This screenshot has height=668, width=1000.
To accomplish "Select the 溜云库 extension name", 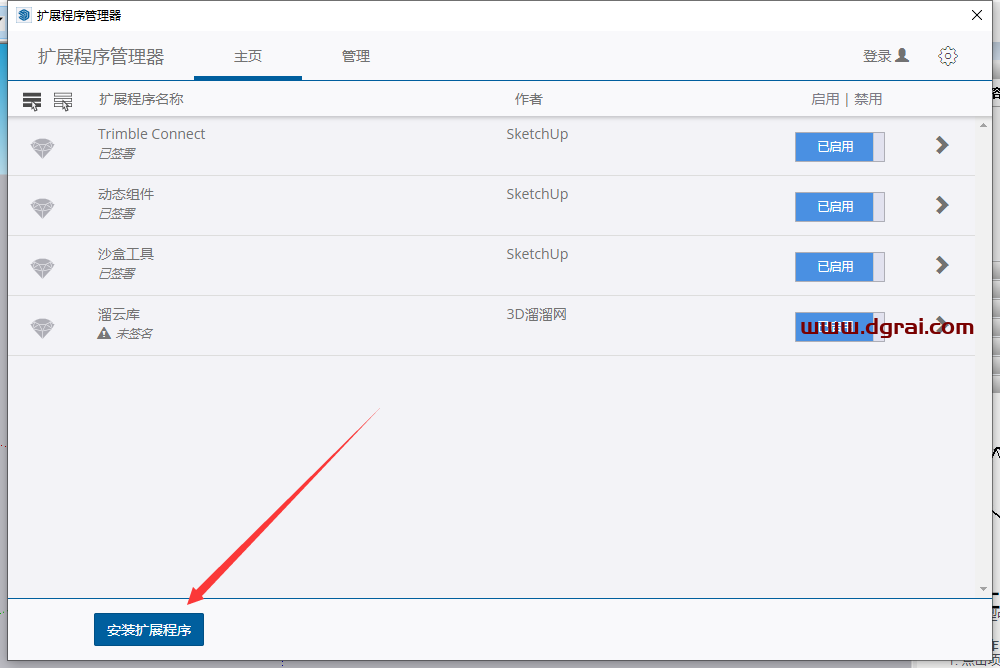I will [x=119, y=314].
